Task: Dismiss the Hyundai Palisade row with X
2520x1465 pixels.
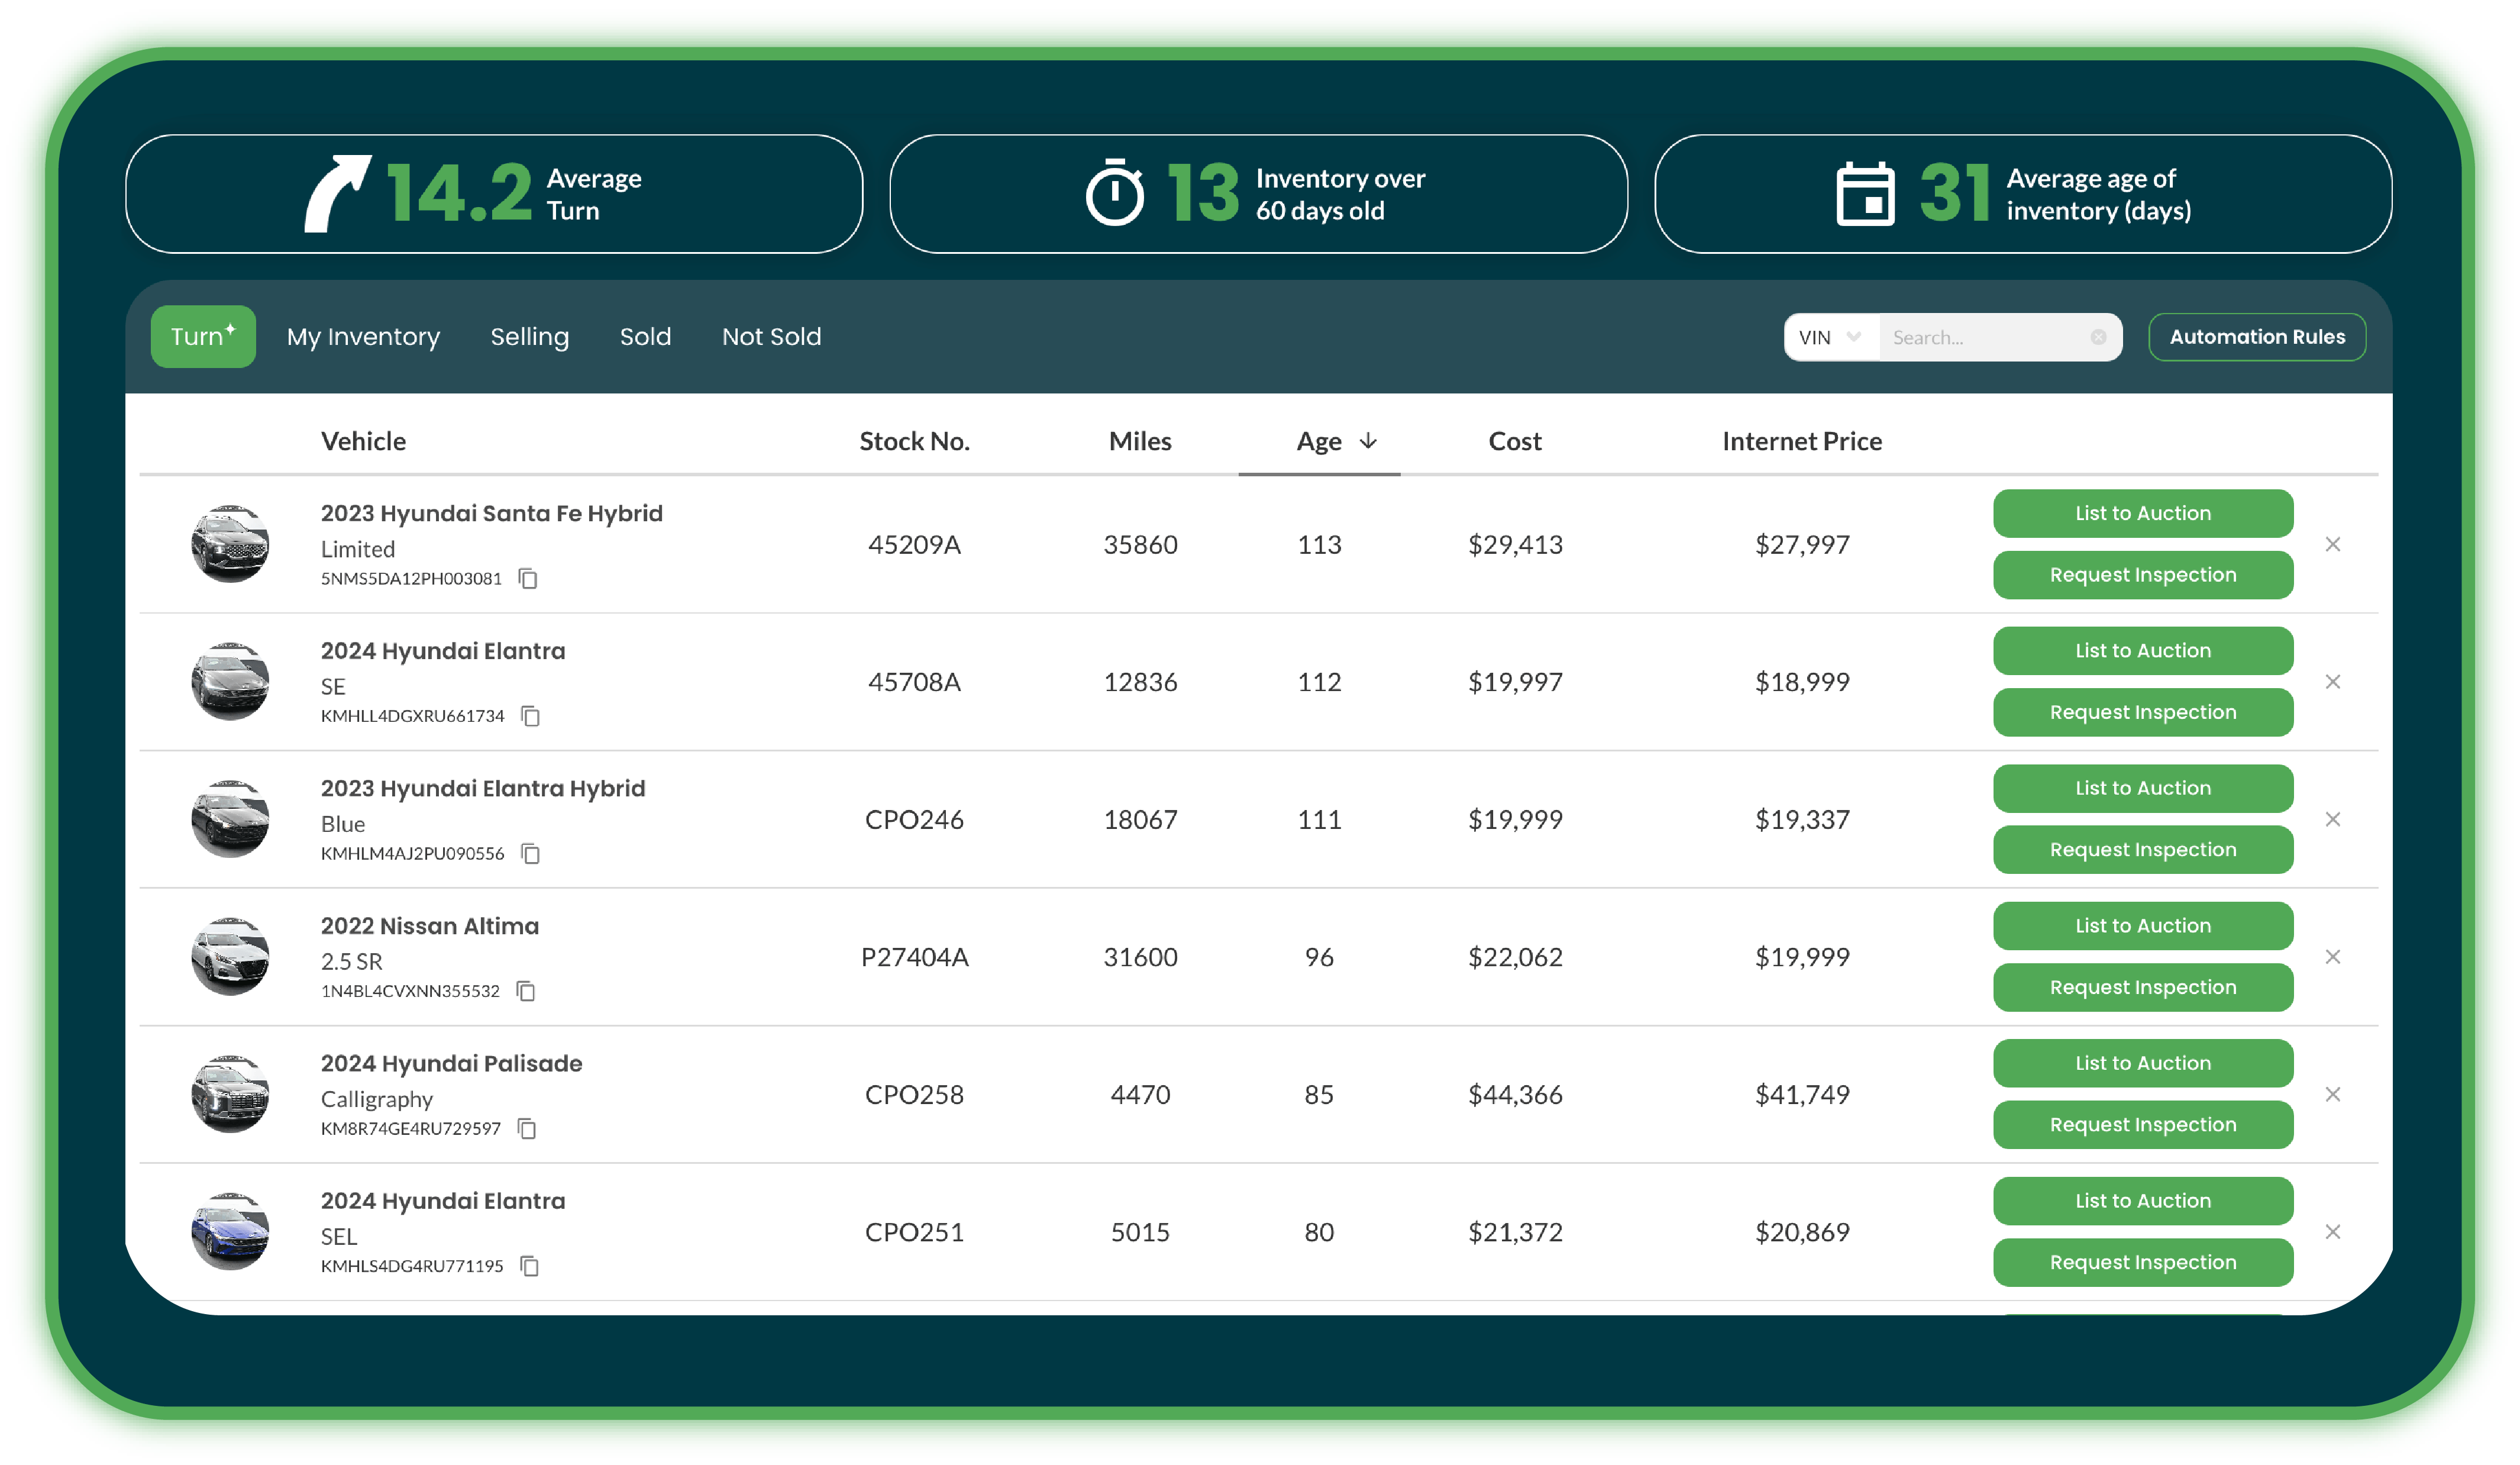Action: [x=2332, y=1094]
